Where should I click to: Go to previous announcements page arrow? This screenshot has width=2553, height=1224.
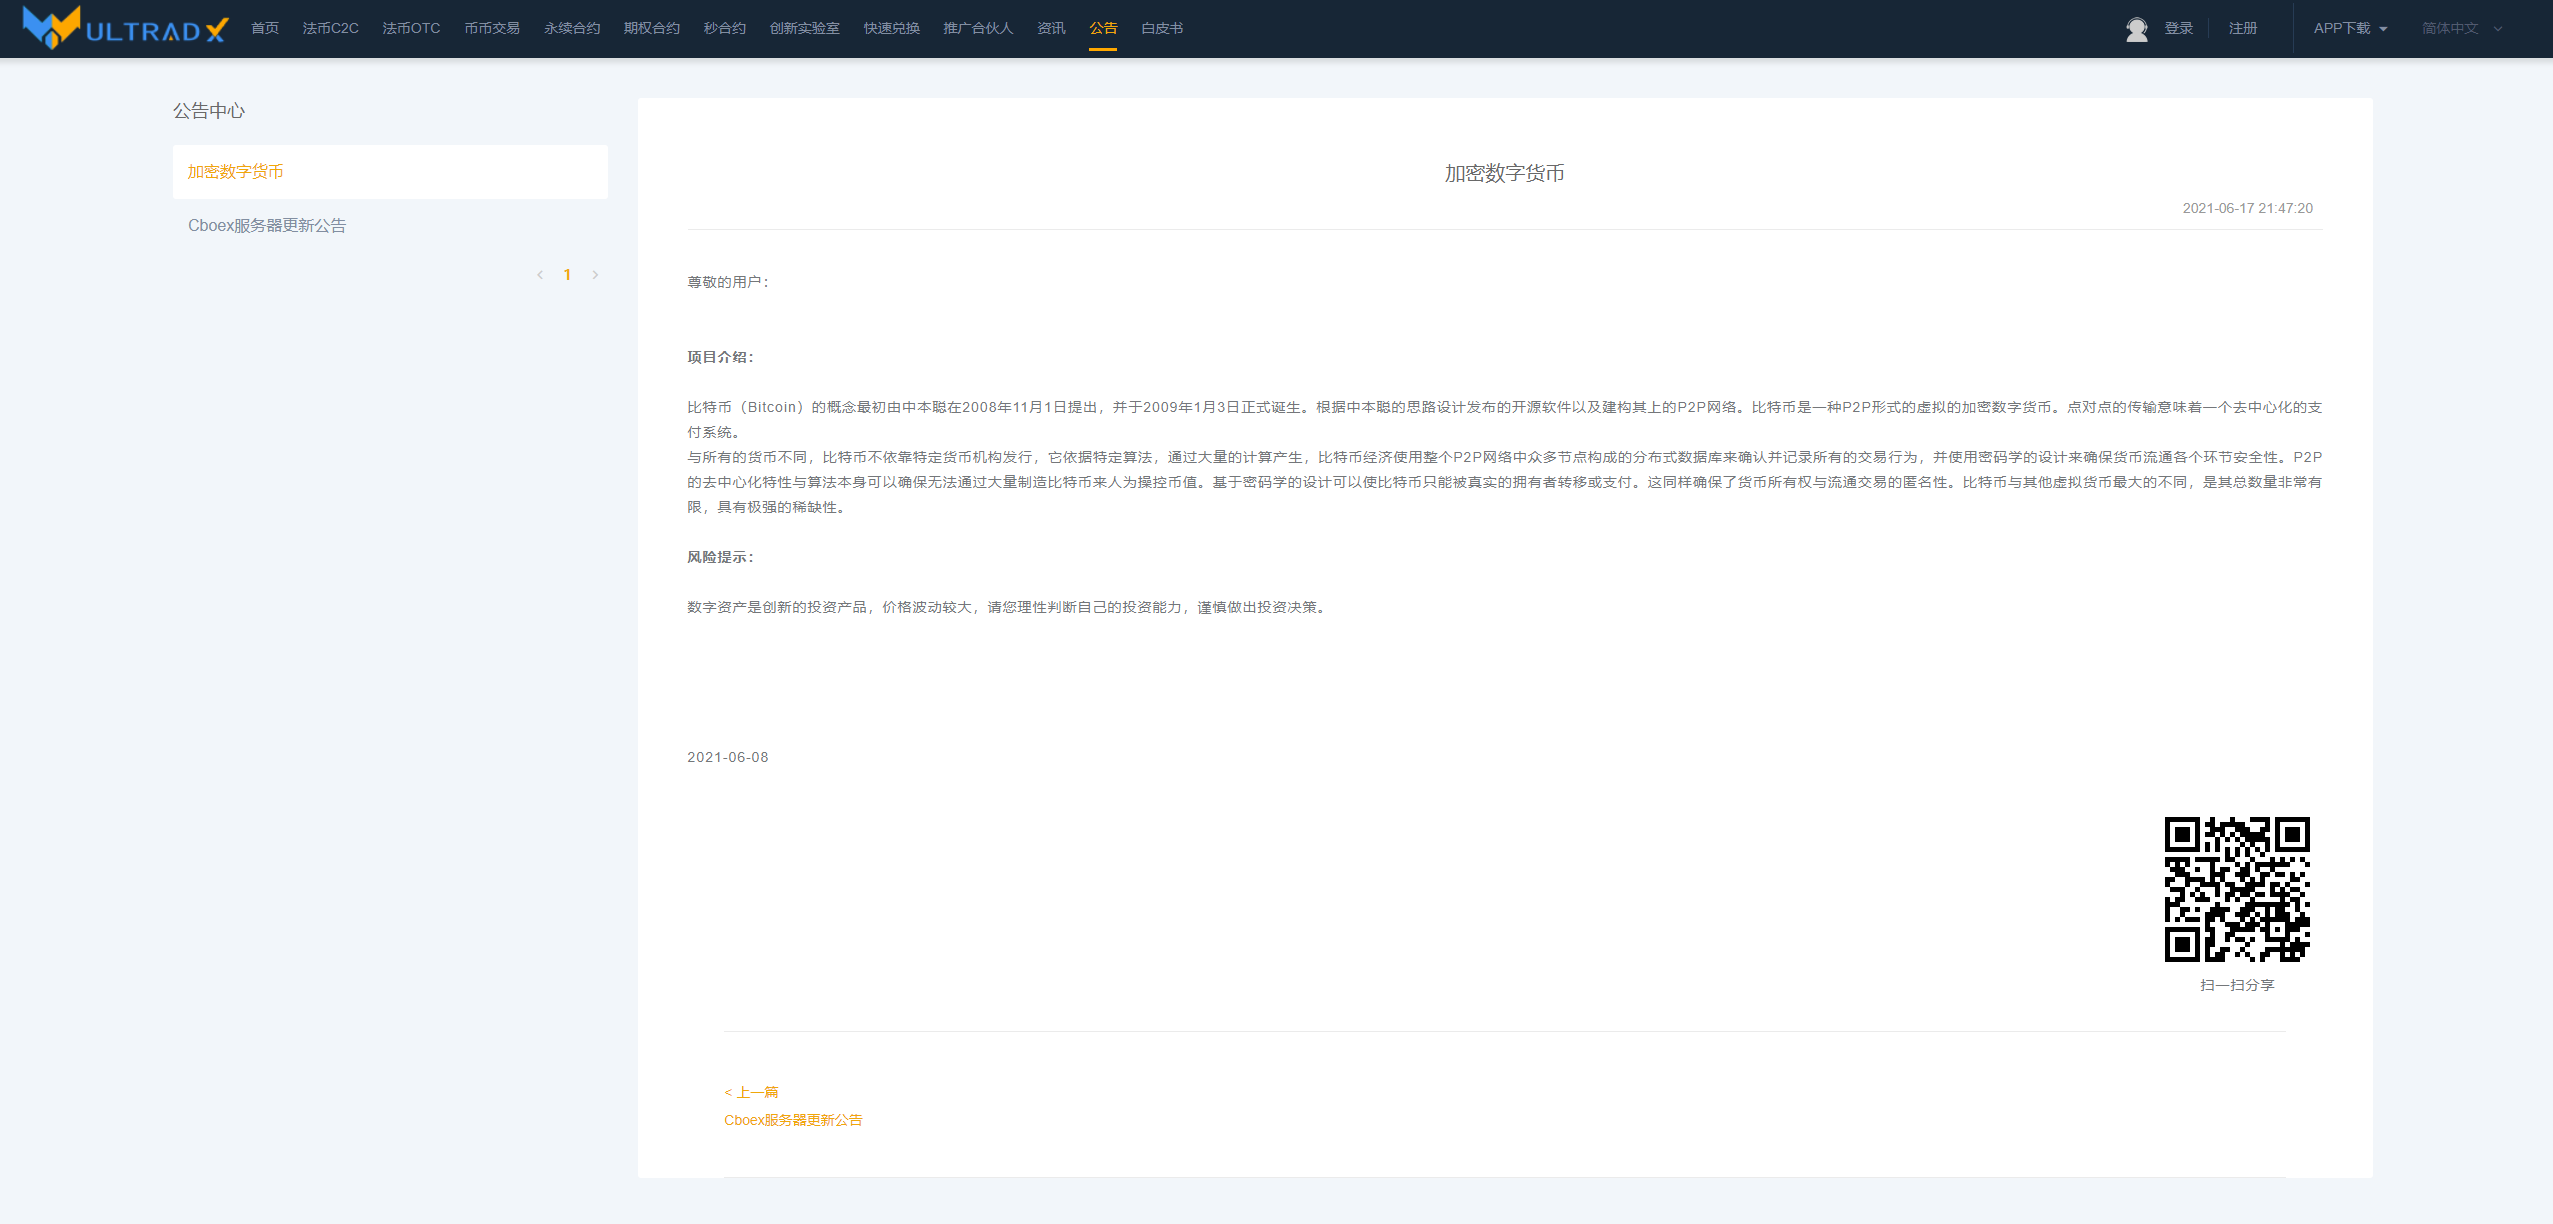point(540,275)
